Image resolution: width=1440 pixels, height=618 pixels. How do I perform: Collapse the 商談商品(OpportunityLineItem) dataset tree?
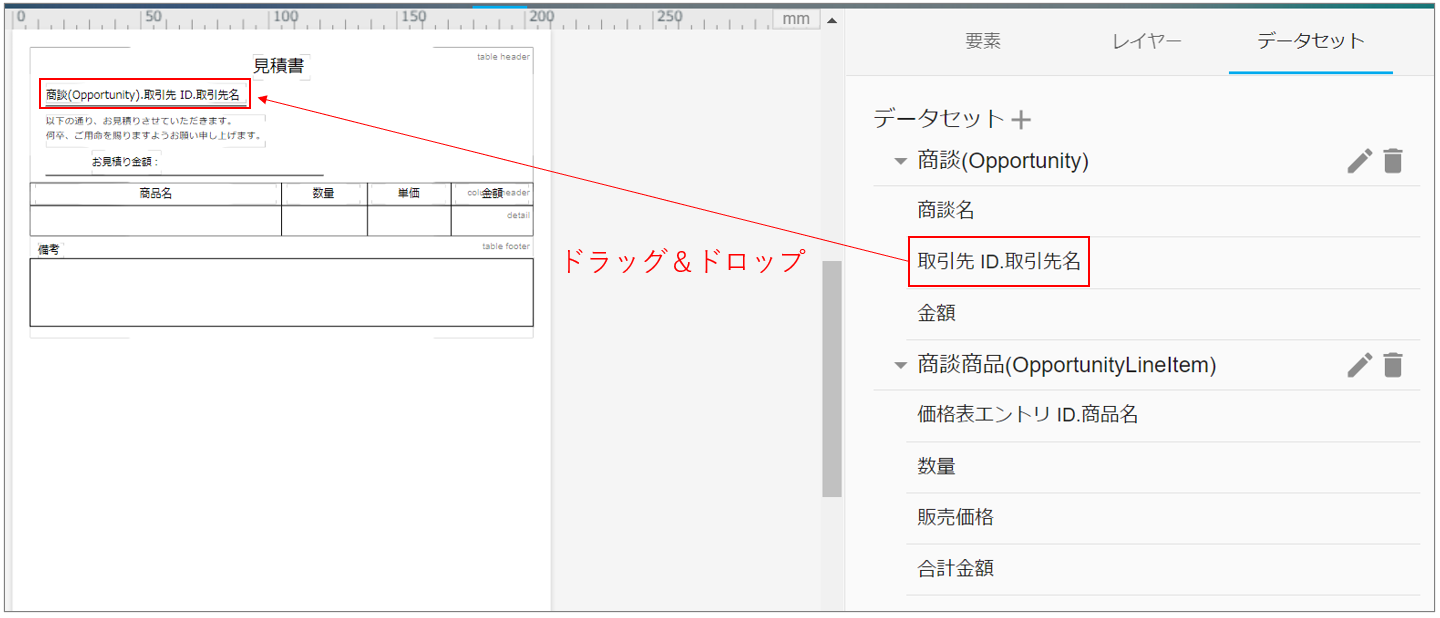tap(900, 366)
